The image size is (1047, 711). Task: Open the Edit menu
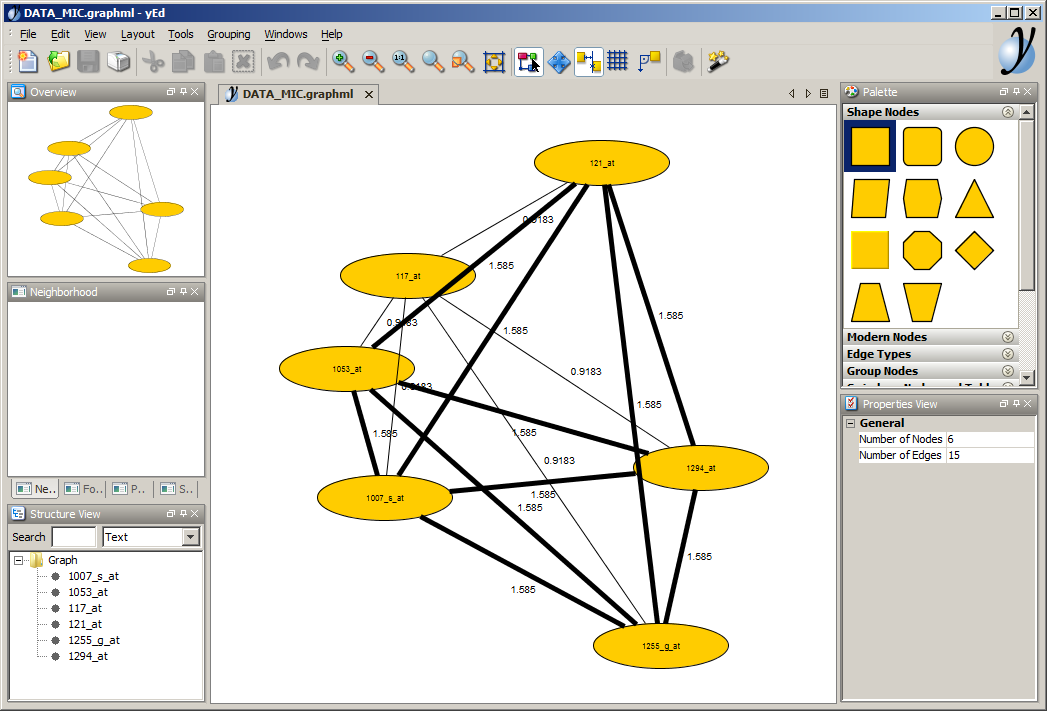[60, 34]
